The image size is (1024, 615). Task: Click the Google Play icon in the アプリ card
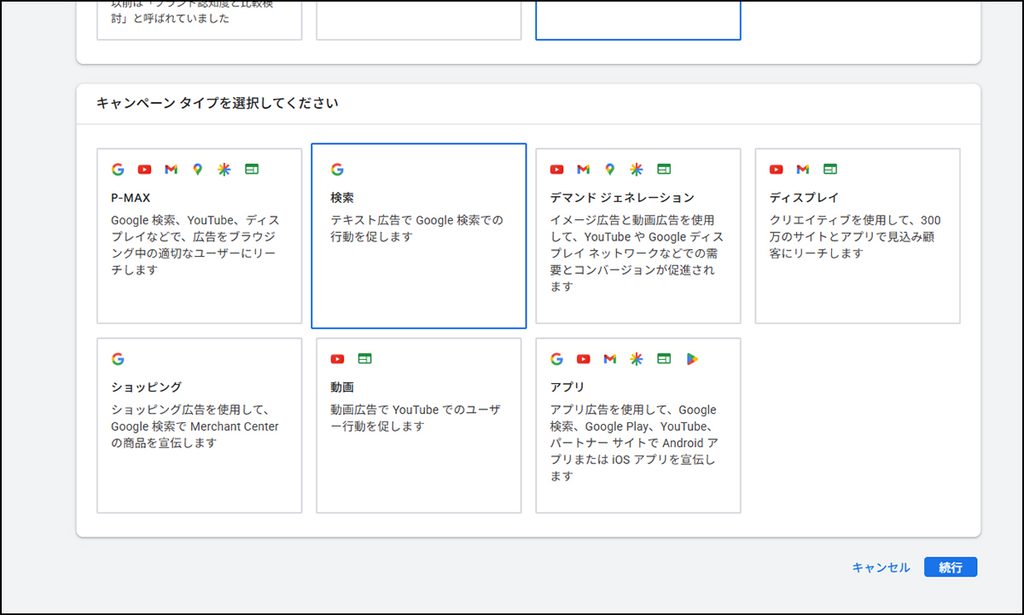coord(692,358)
